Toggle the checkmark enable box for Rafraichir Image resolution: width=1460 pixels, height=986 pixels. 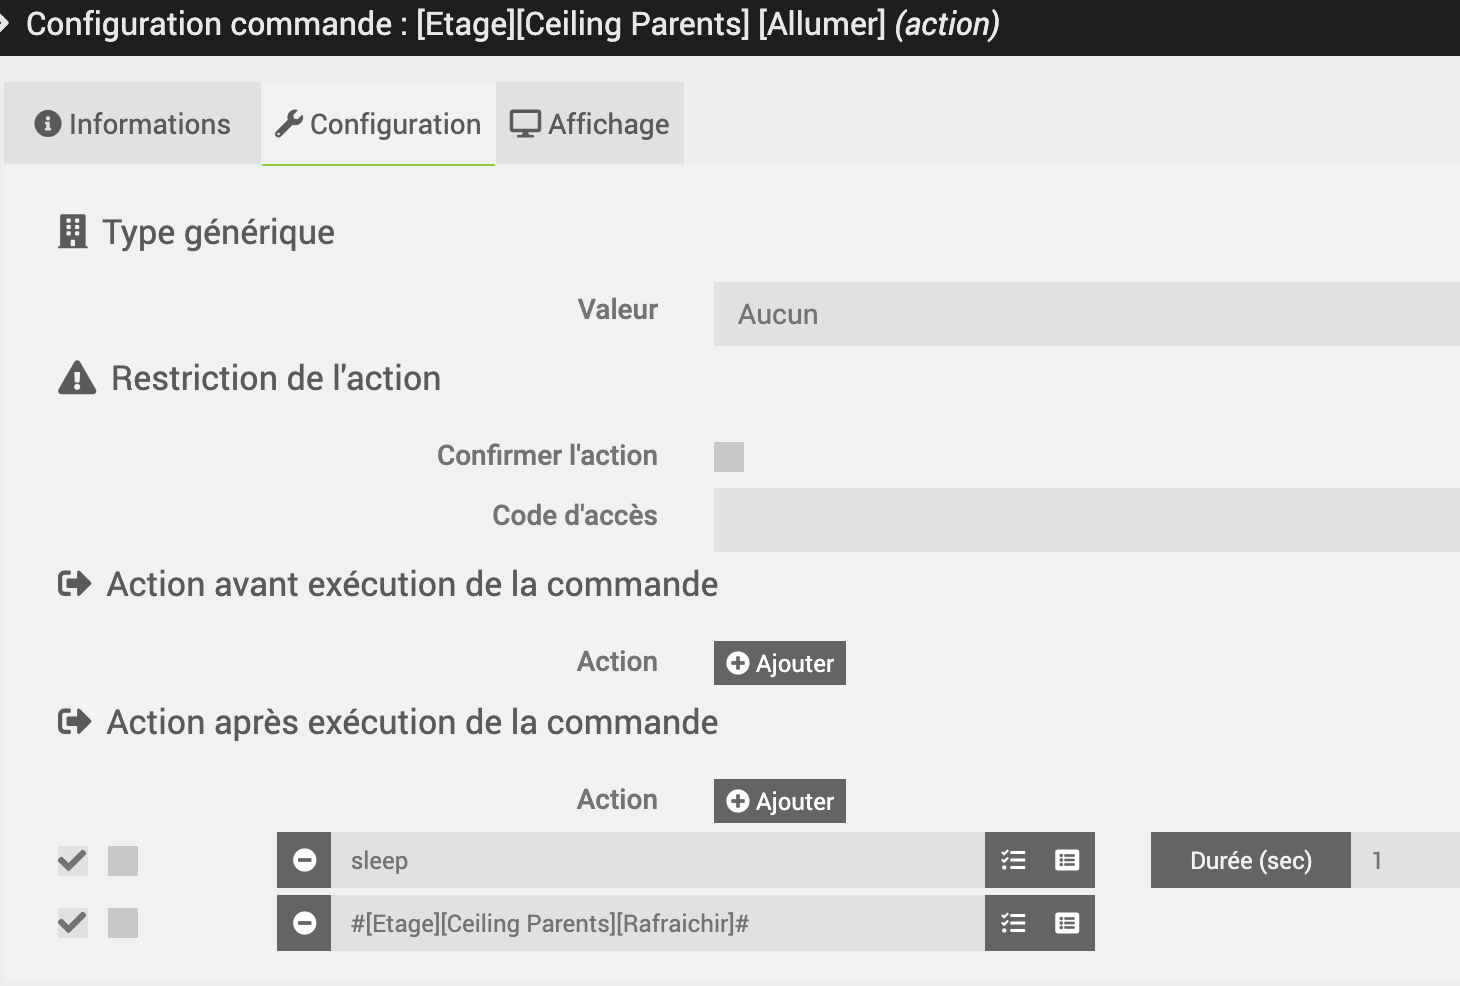pos(72,923)
